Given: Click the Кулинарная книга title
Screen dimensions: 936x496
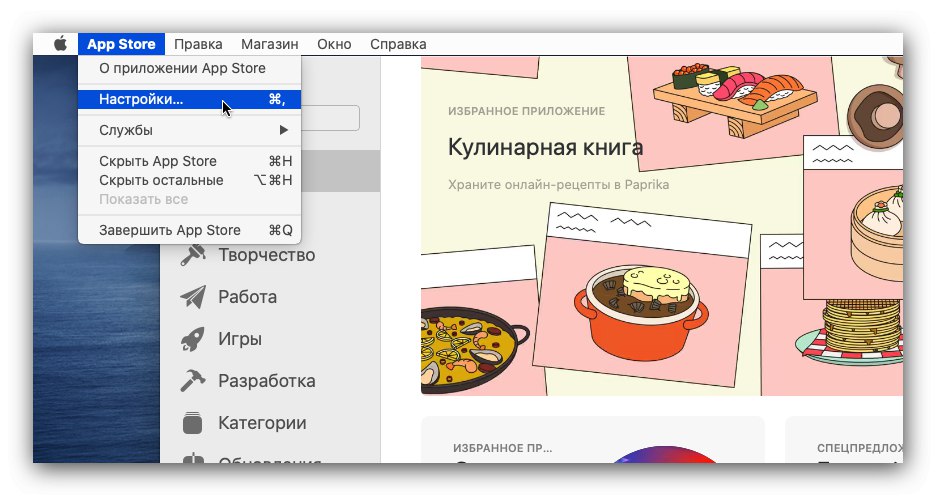Looking at the screenshot, I should [545, 147].
